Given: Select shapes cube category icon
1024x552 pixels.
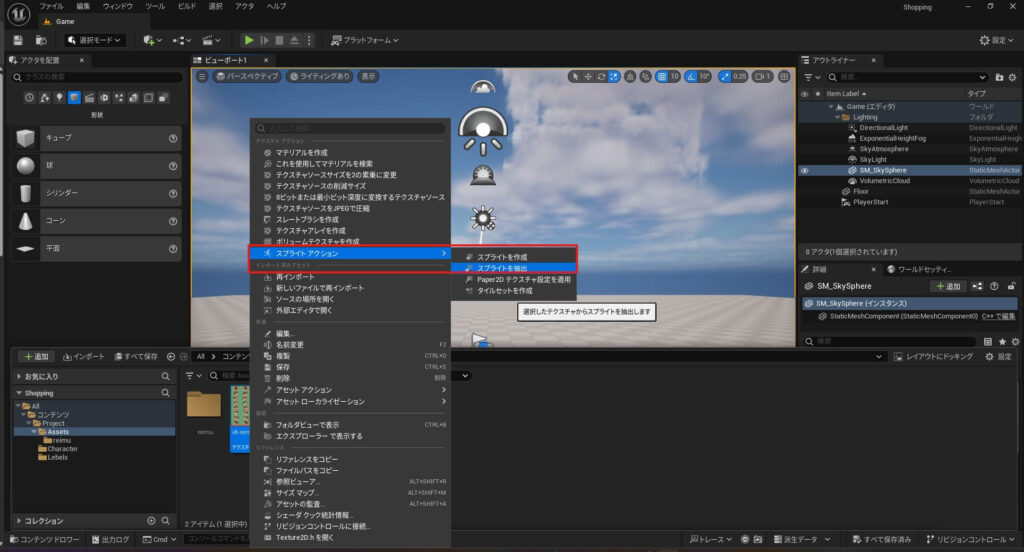Looking at the screenshot, I should (x=74, y=97).
